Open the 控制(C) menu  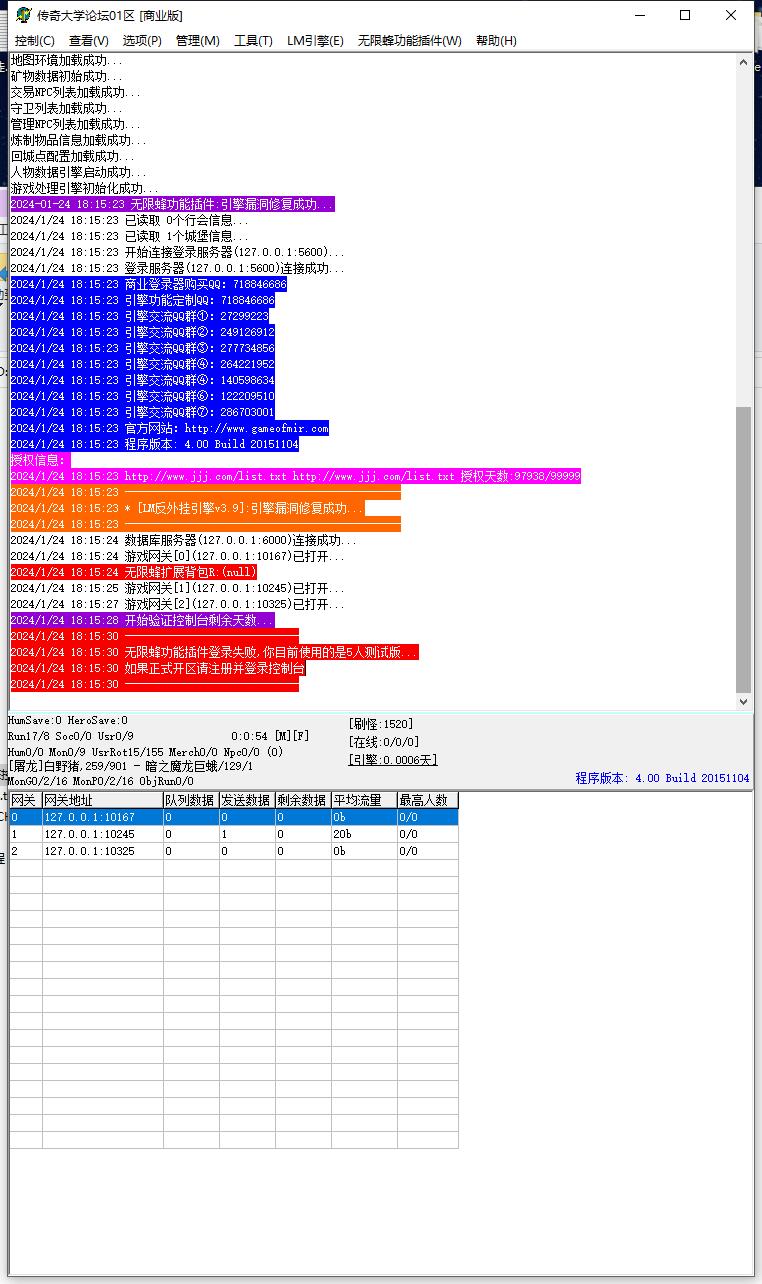[34, 41]
